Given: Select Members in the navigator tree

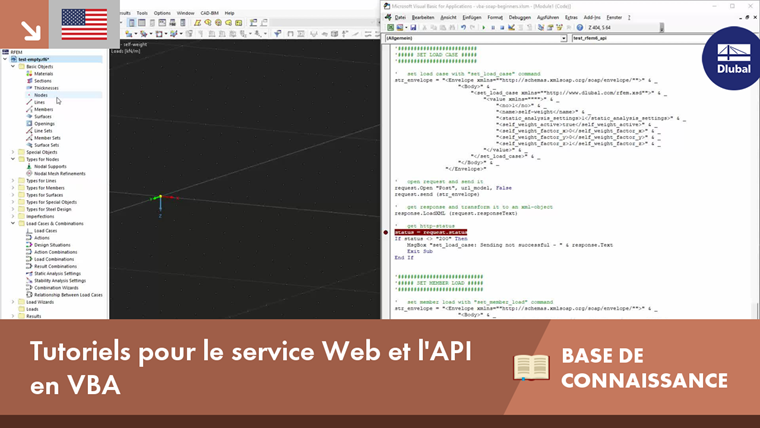Looking at the screenshot, I should [x=43, y=110].
